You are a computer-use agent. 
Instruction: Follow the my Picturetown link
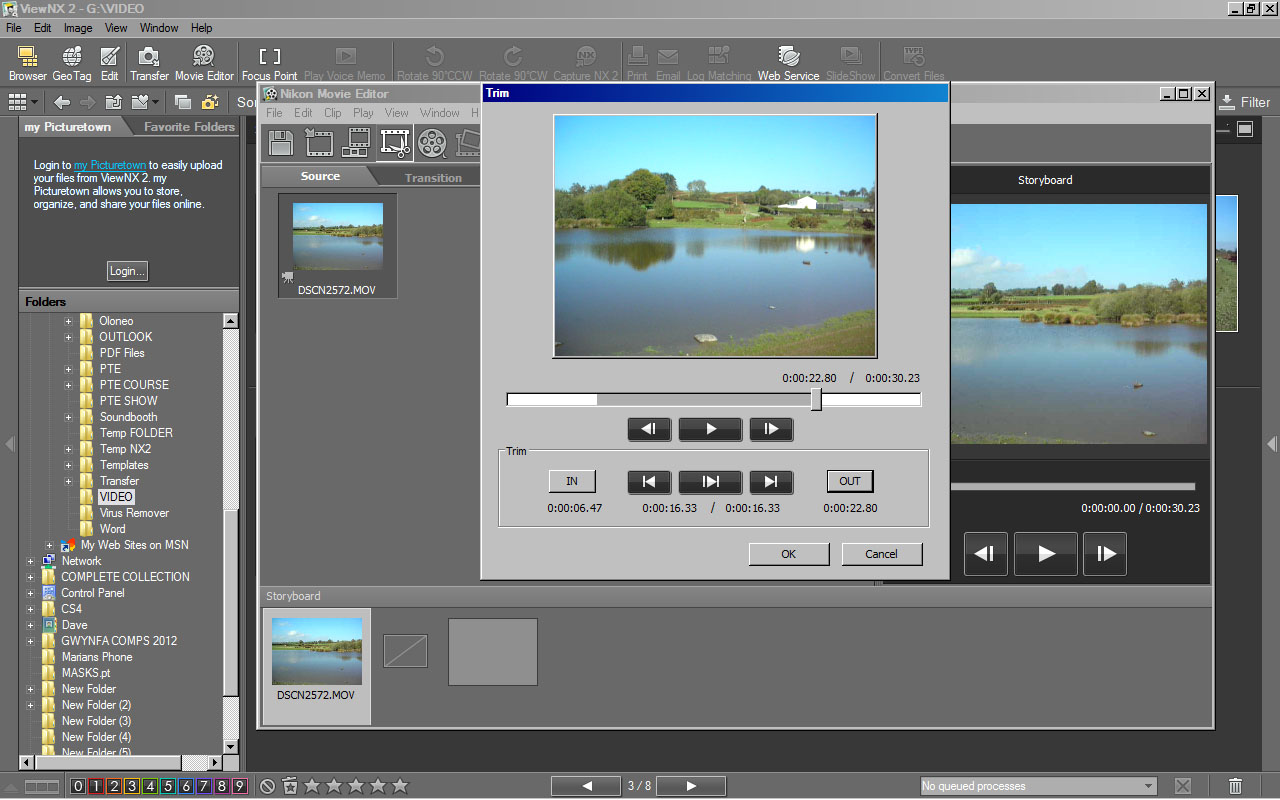[110, 165]
